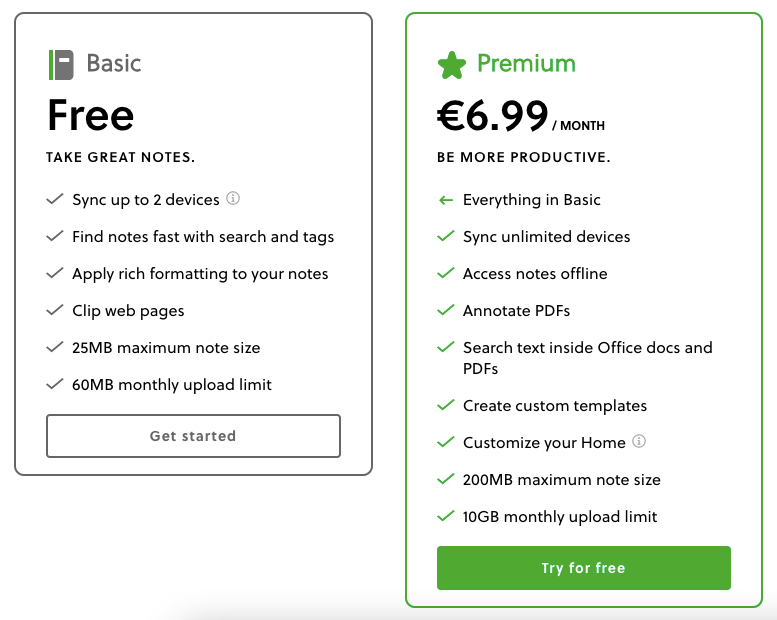Click Sync unlimited devices feature text

pos(547,237)
